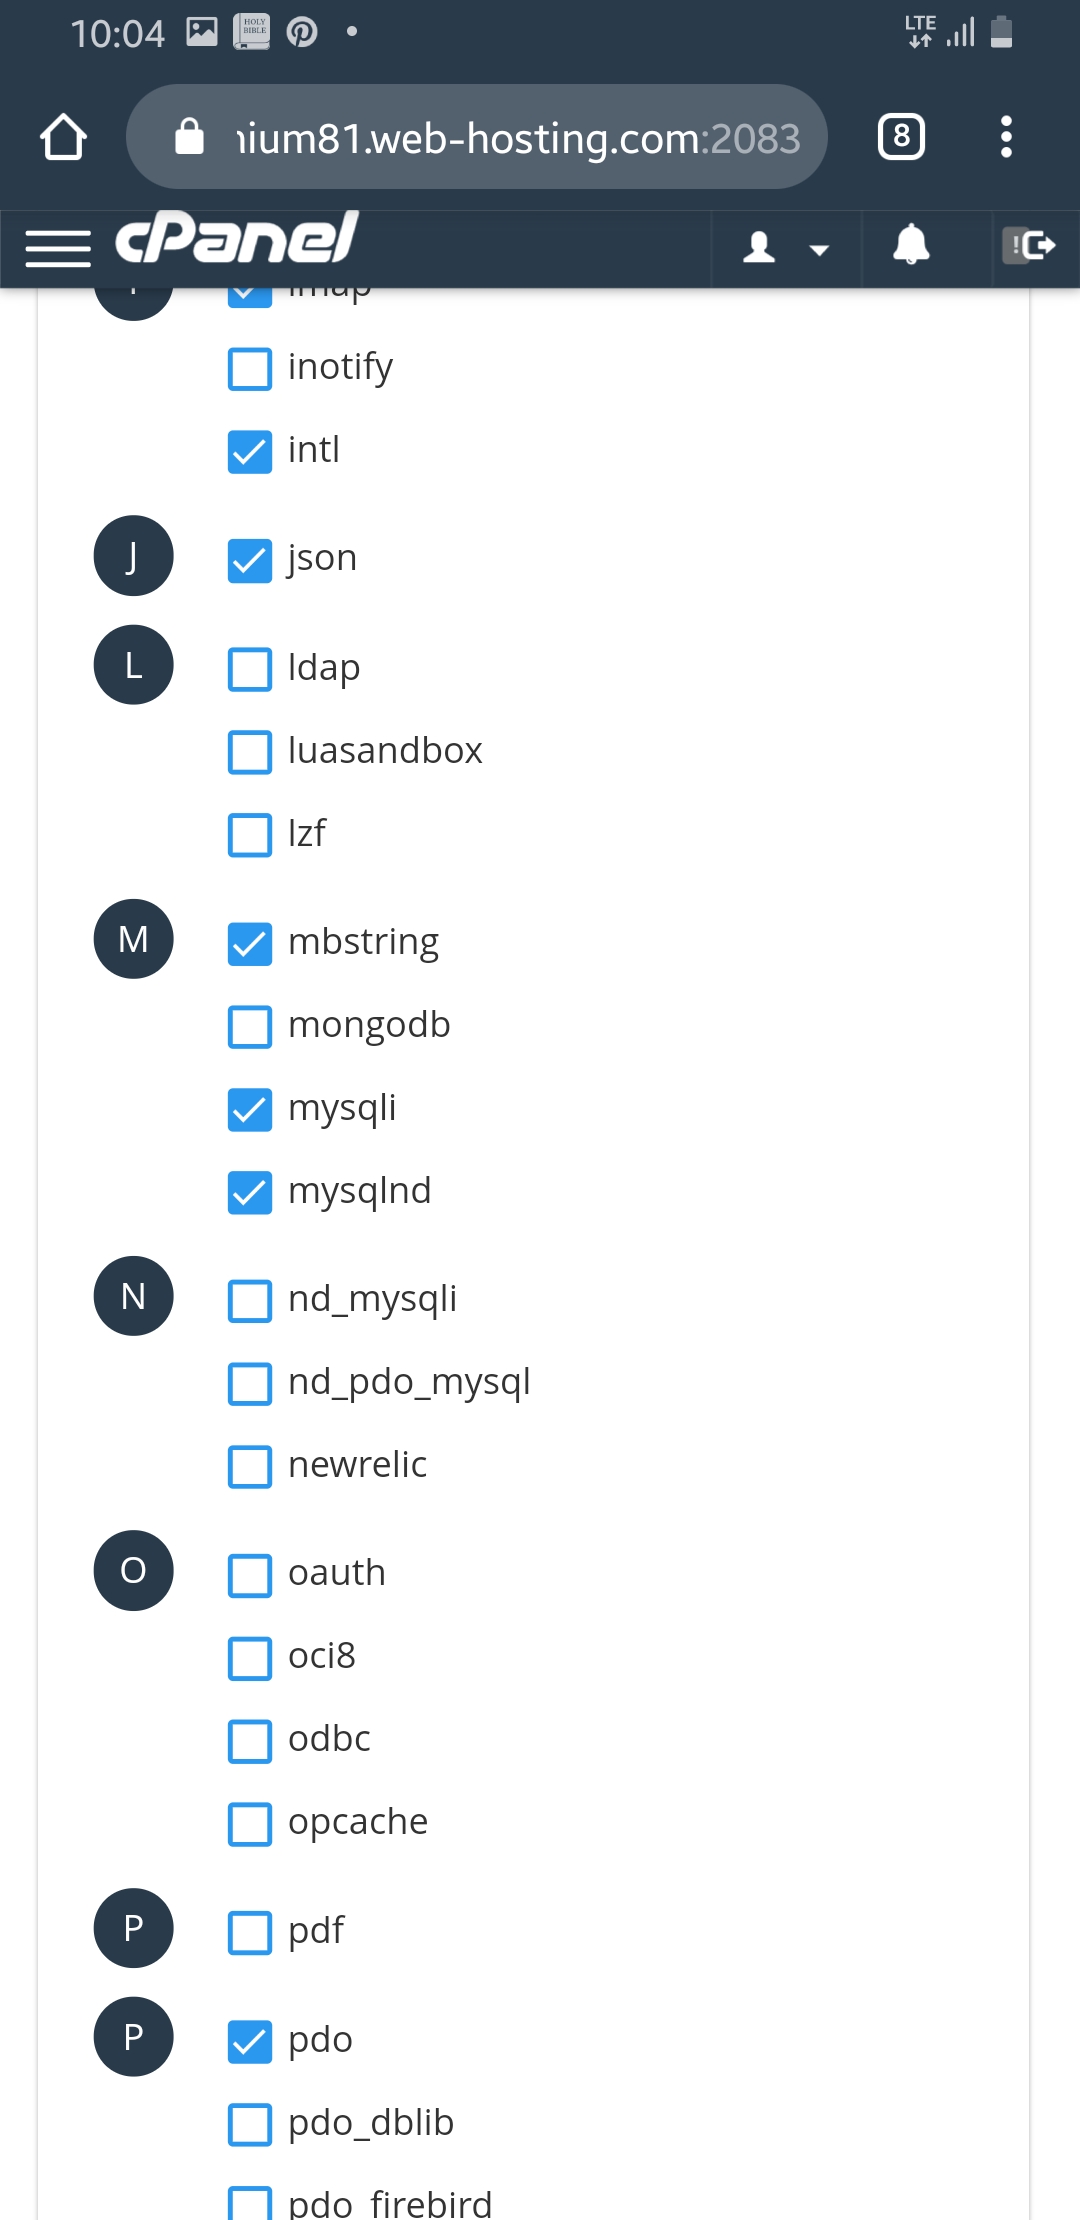Open the browser tab switcher
Image resolution: width=1080 pixels, height=2220 pixels.
pyautogui.click(x=901, y=137)
